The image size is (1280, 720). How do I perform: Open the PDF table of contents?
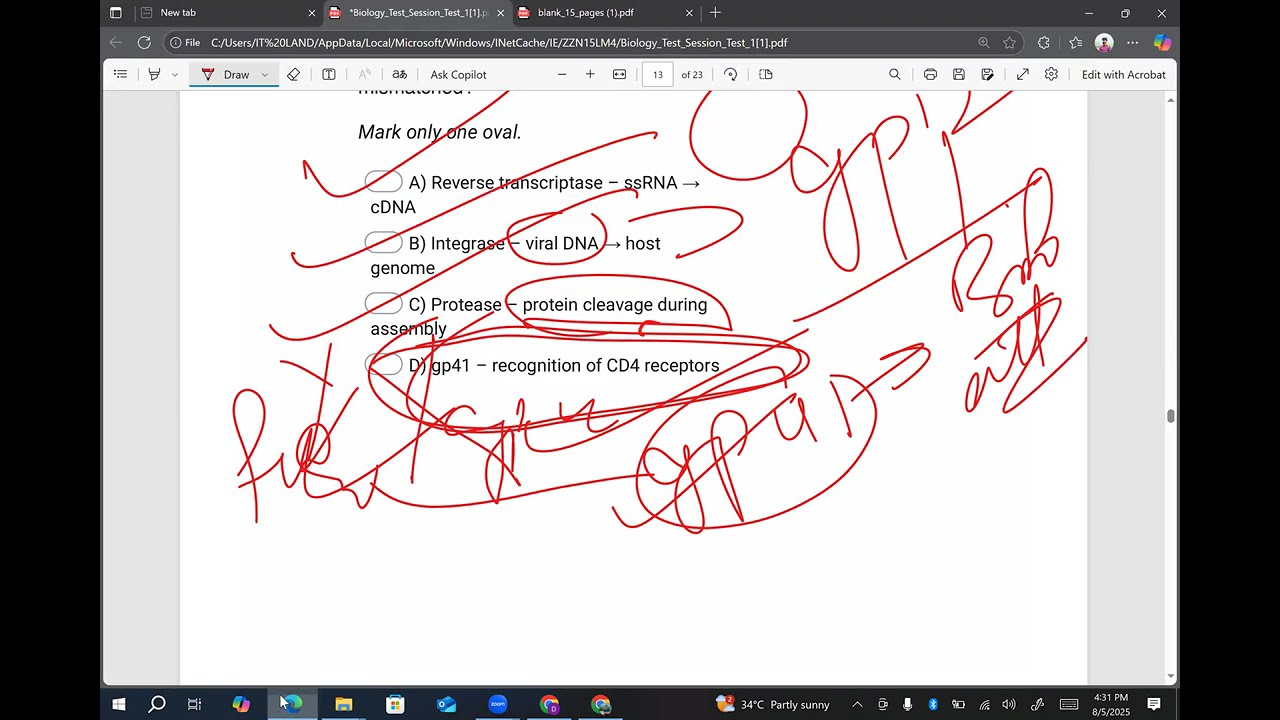click(121, 74)
